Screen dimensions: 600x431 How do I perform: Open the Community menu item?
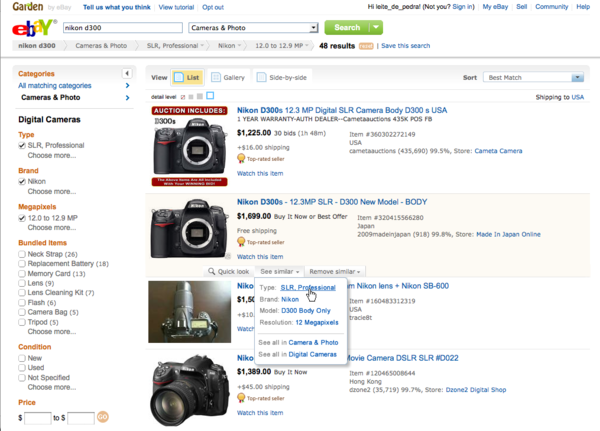click(x=551, y=7)
